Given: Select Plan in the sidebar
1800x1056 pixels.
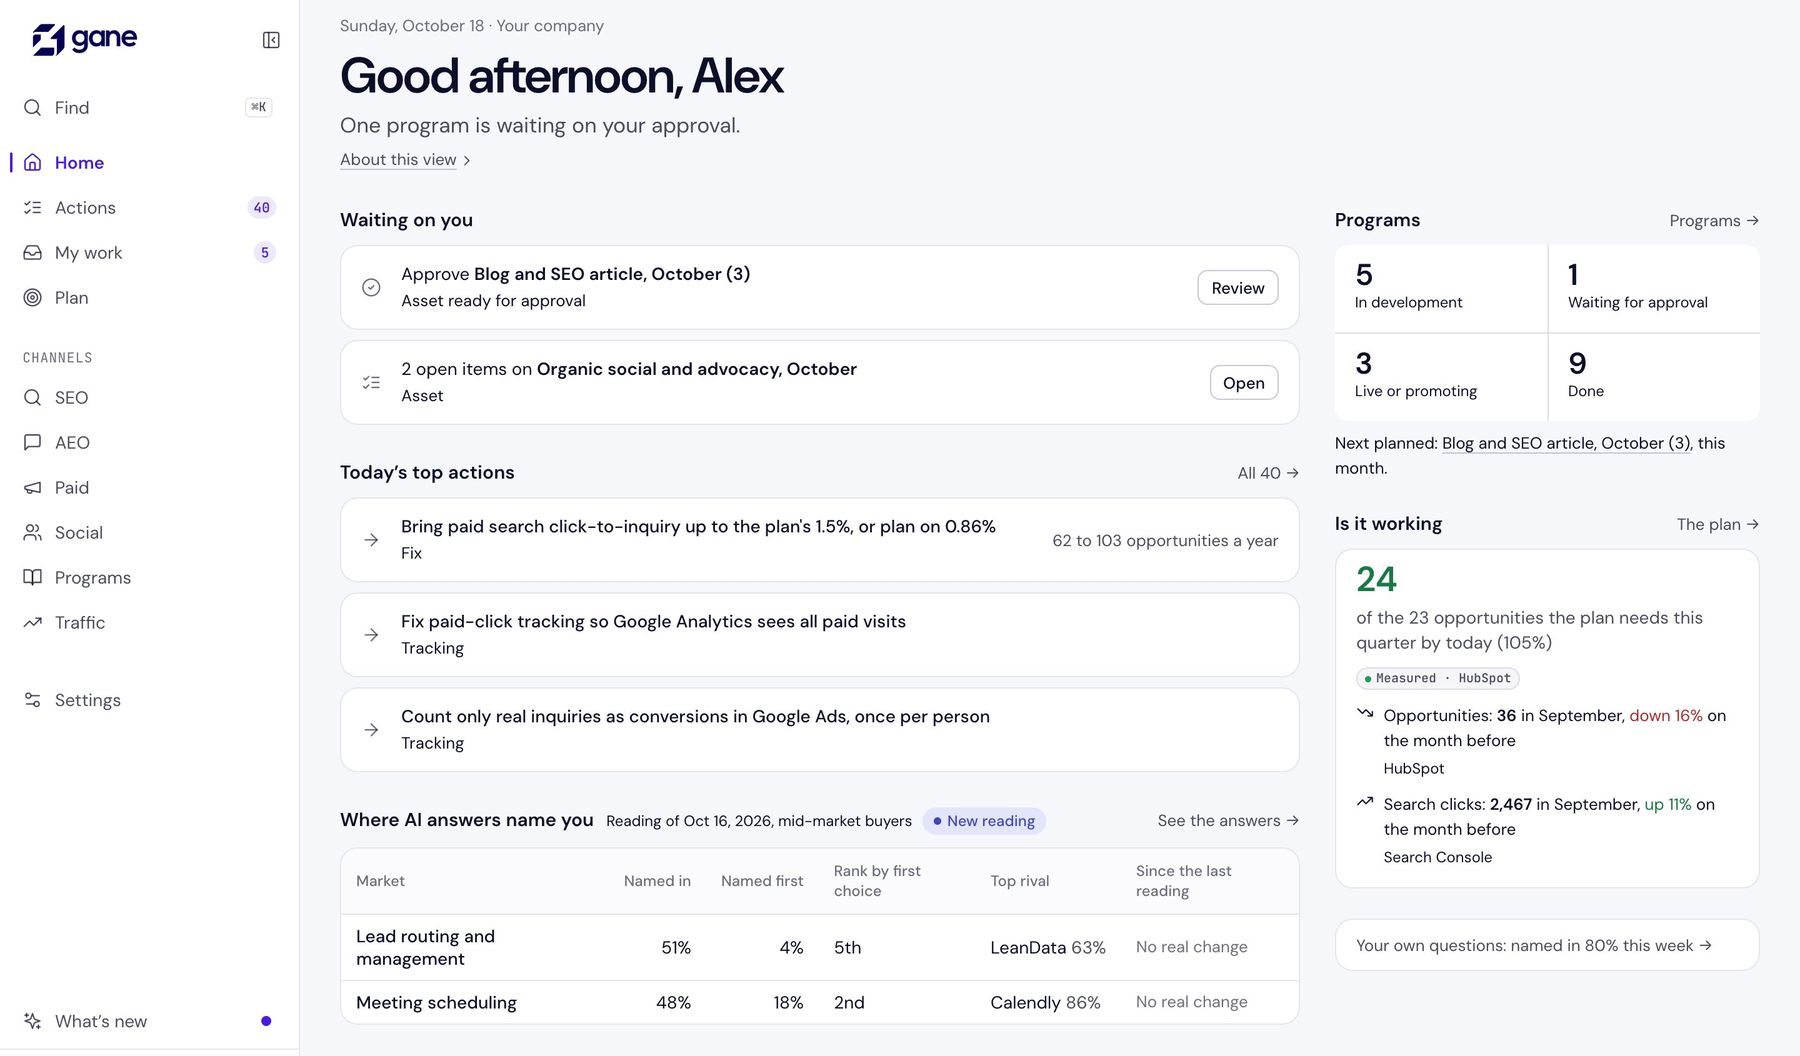Looking at the screenshot, I should tap(148, 298).
